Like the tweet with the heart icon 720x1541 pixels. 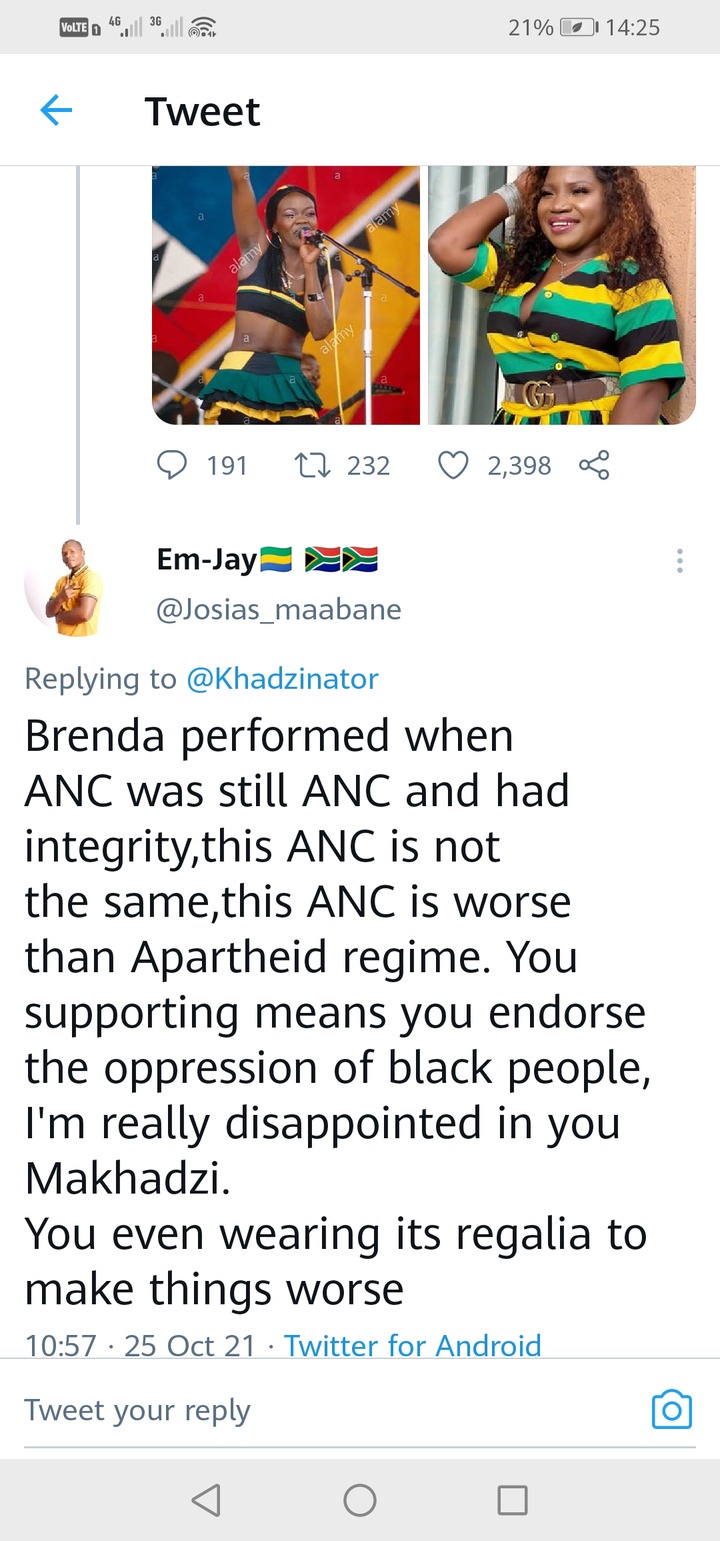coord(453,465)
